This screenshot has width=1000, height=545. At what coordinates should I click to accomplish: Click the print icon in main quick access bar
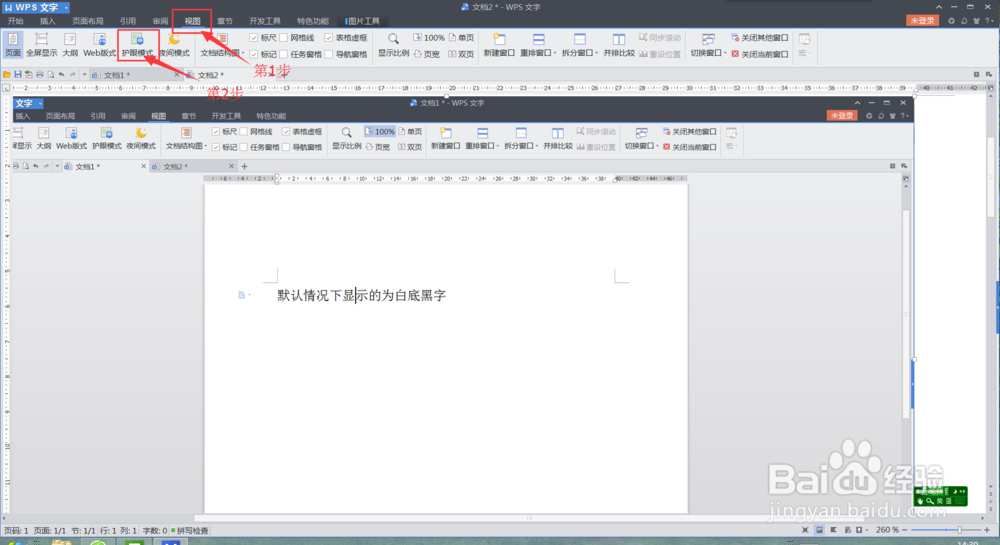(x=40, y=75)
